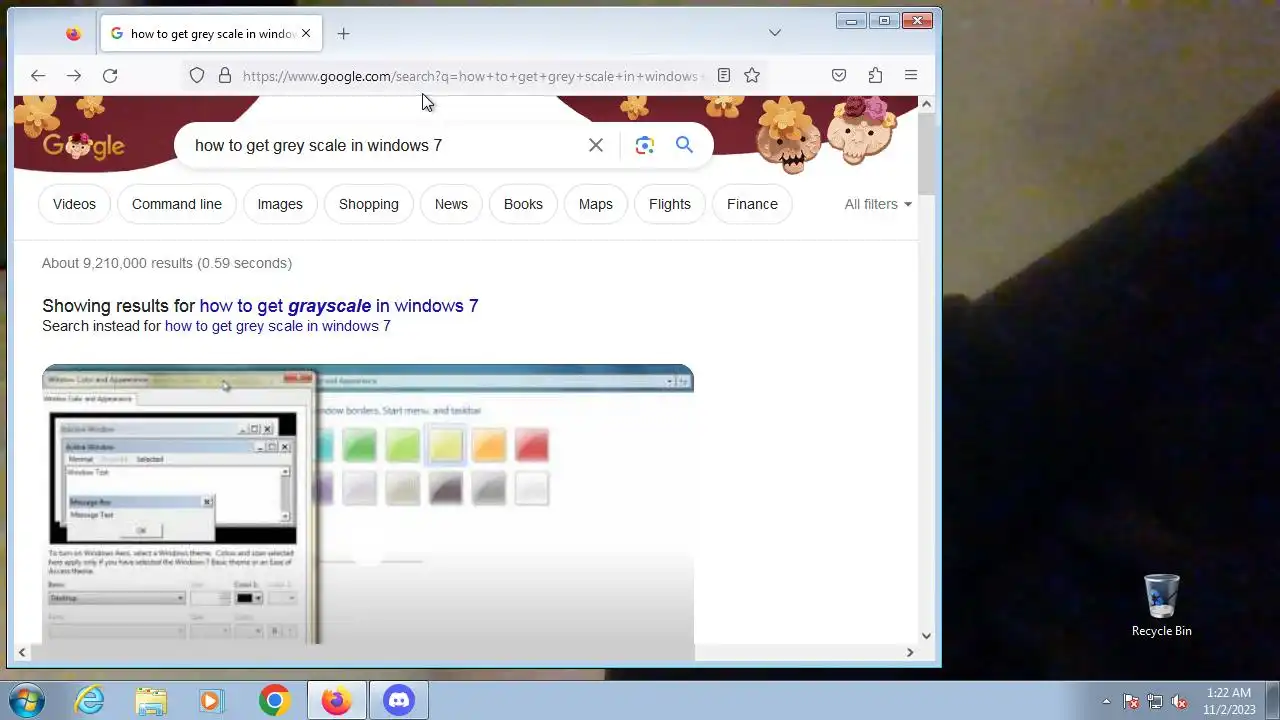The width and height of the screenshot is (1280, 720).
Task: Open the 'how to get grayscale in windows 7' link
Action: 339,306
